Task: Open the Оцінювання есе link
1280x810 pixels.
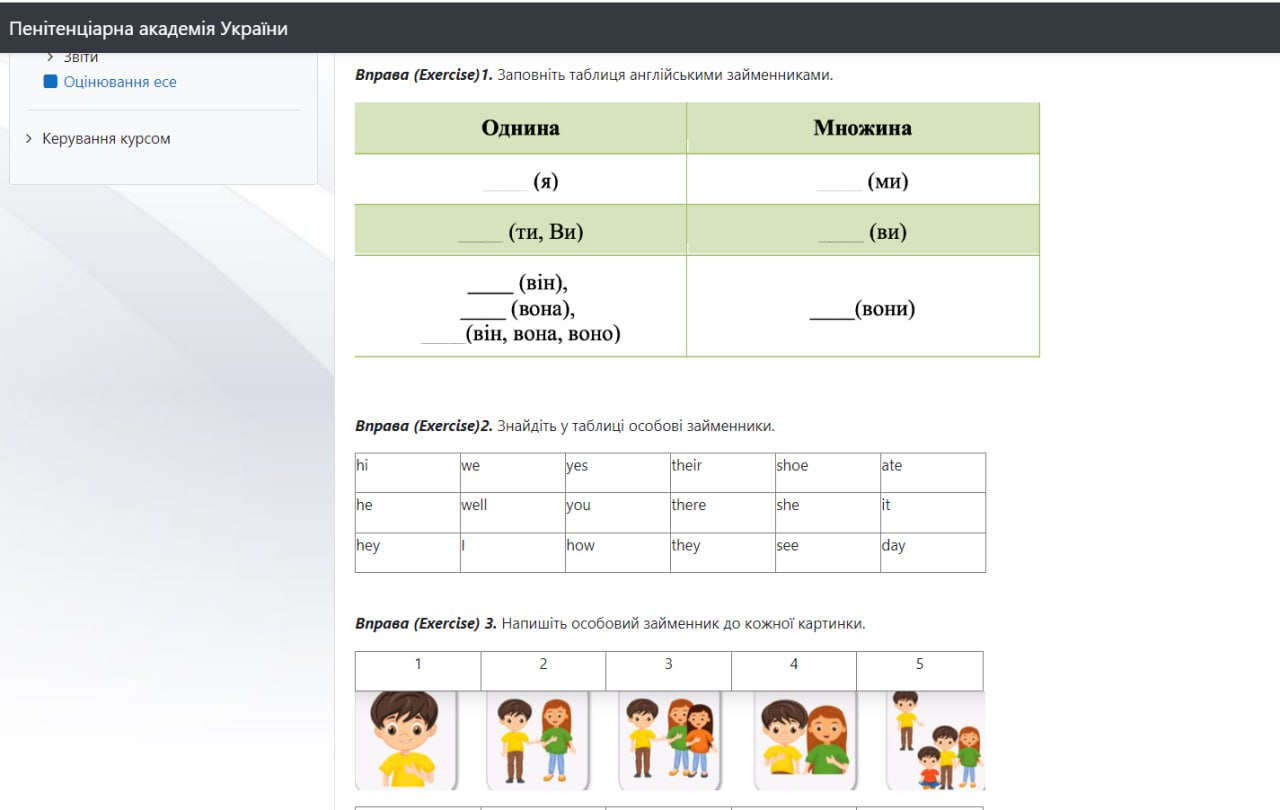Action: click(120, 82)
